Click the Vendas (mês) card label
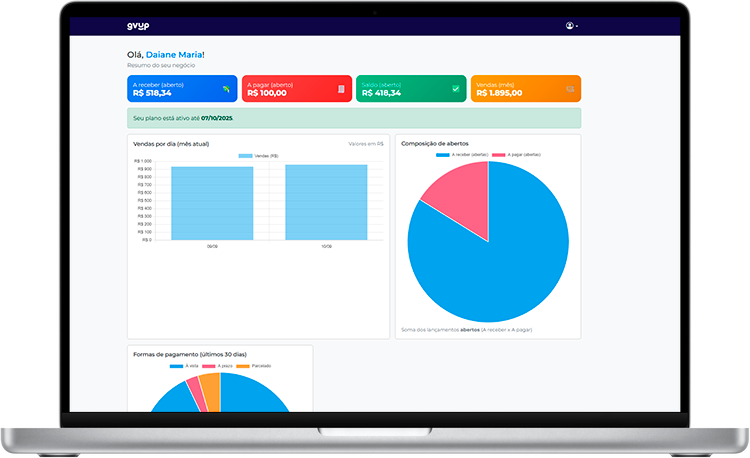 point(495,85)
